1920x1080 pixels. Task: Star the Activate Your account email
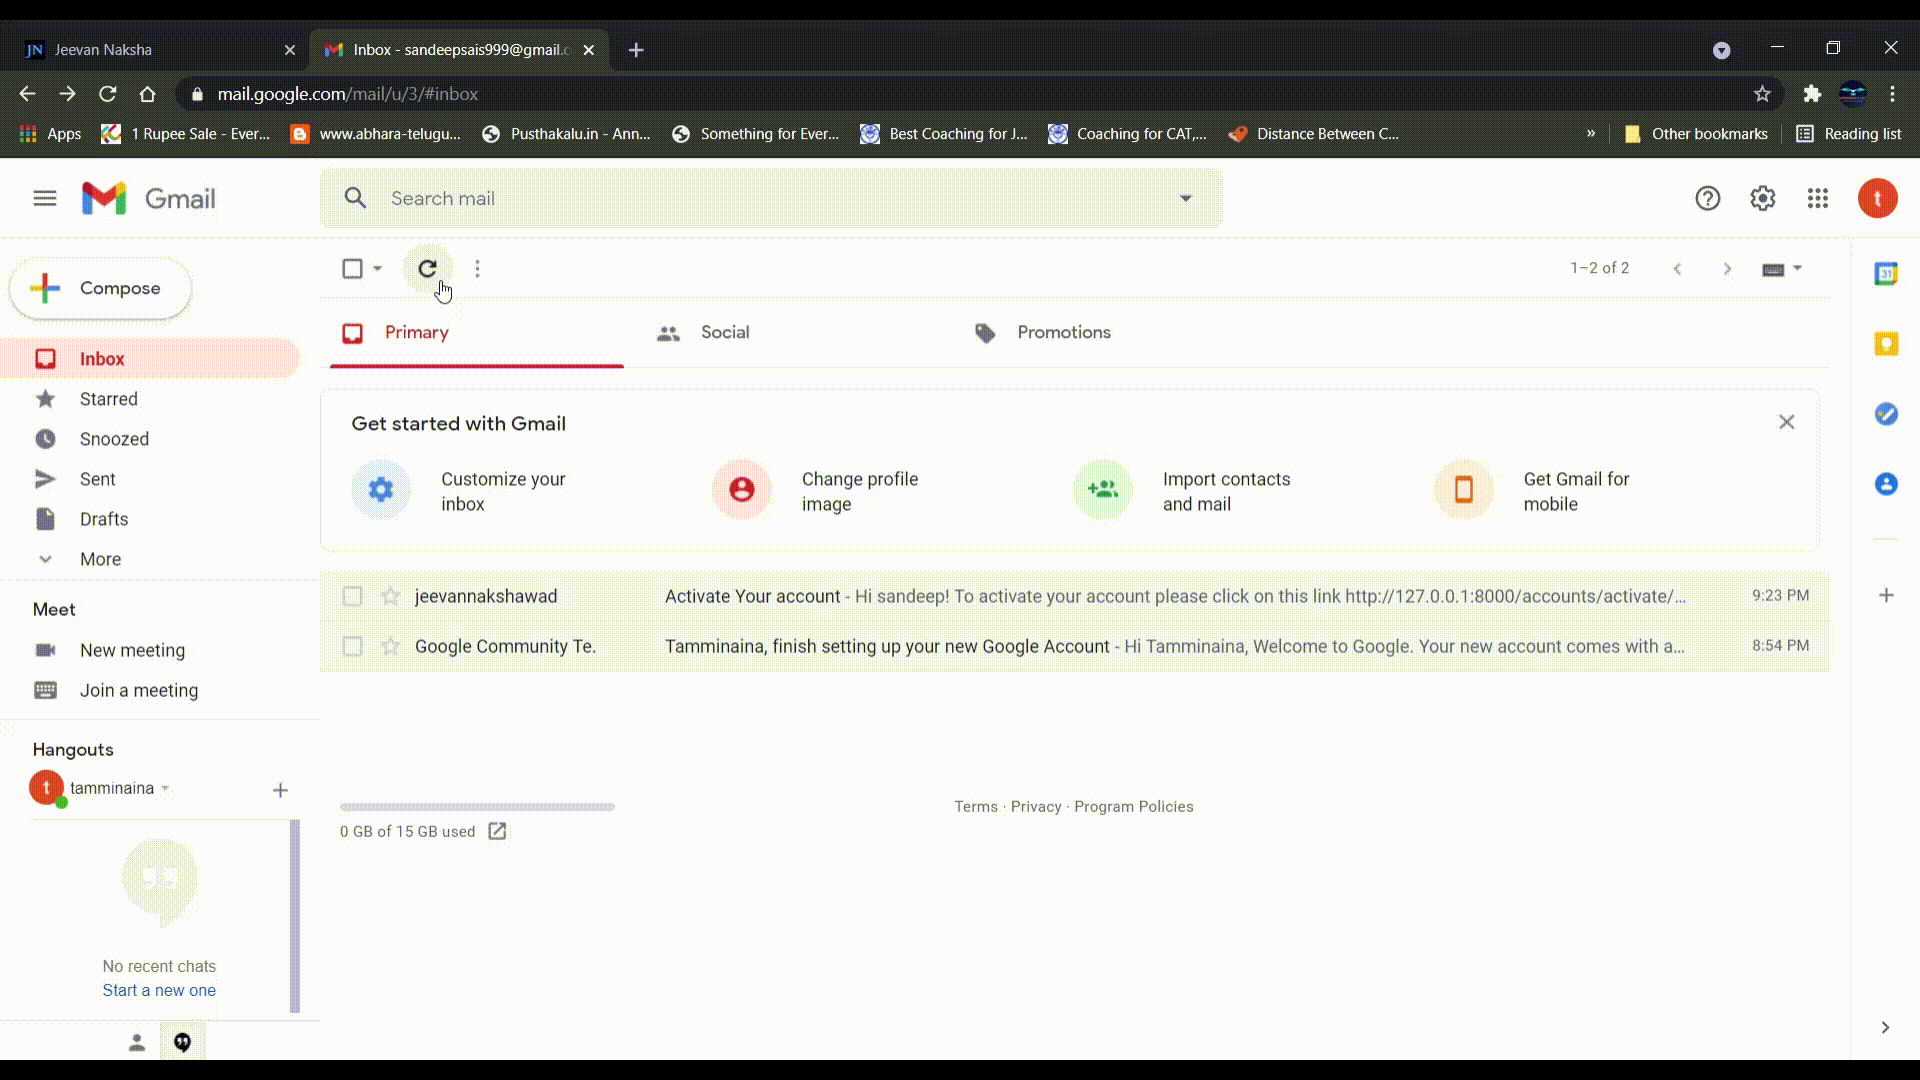pyautogui.click(x=390, y=596)
